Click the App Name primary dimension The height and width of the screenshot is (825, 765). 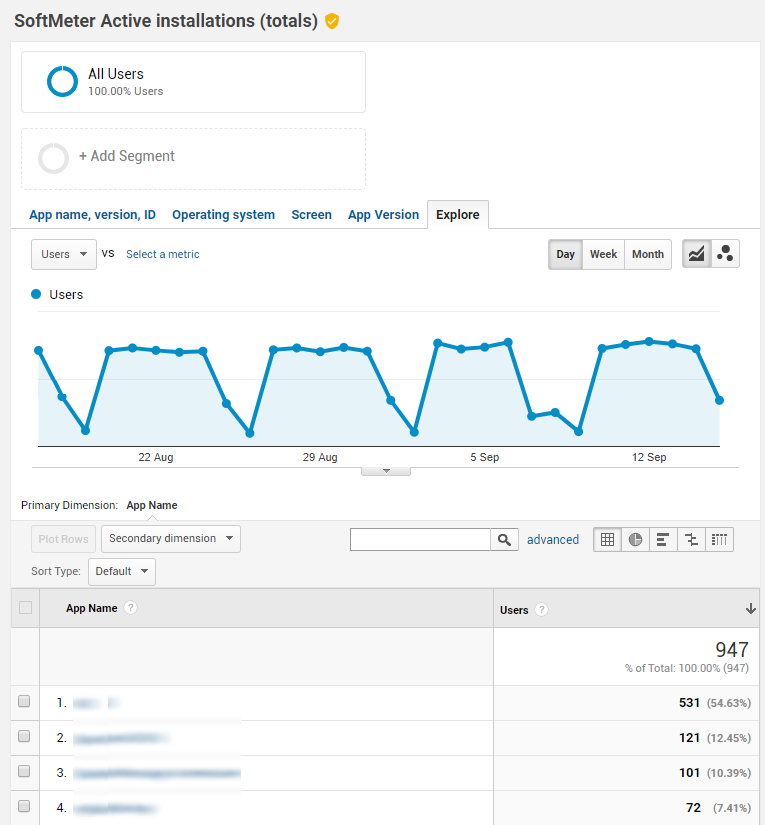[x=152, y=505]
